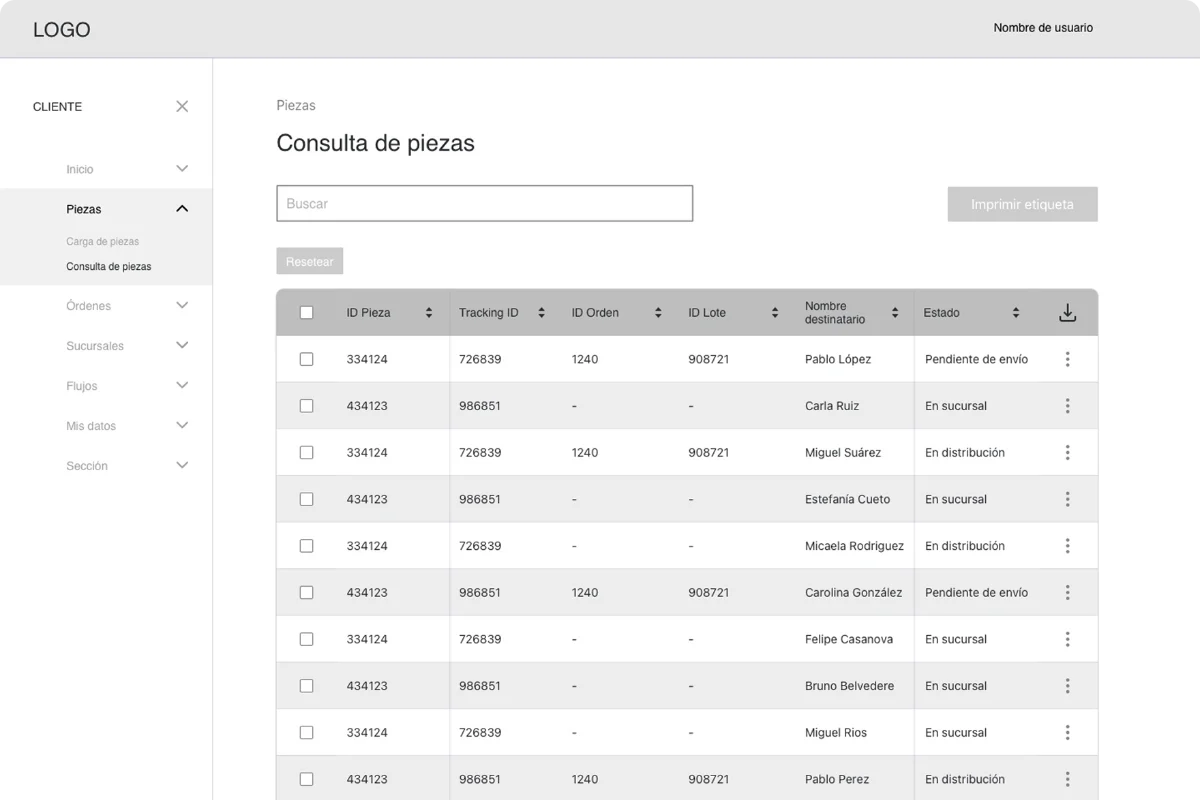Open row actions menu for Estefanía Cueto
The height and width of the screenshot is (800, 1200).
point(1067,499)
